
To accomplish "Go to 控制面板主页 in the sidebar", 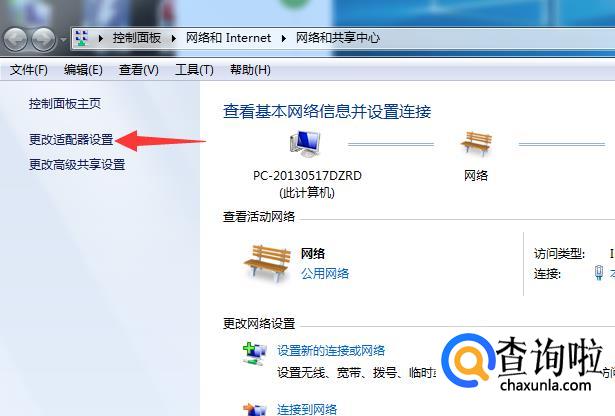I will 65,104.
